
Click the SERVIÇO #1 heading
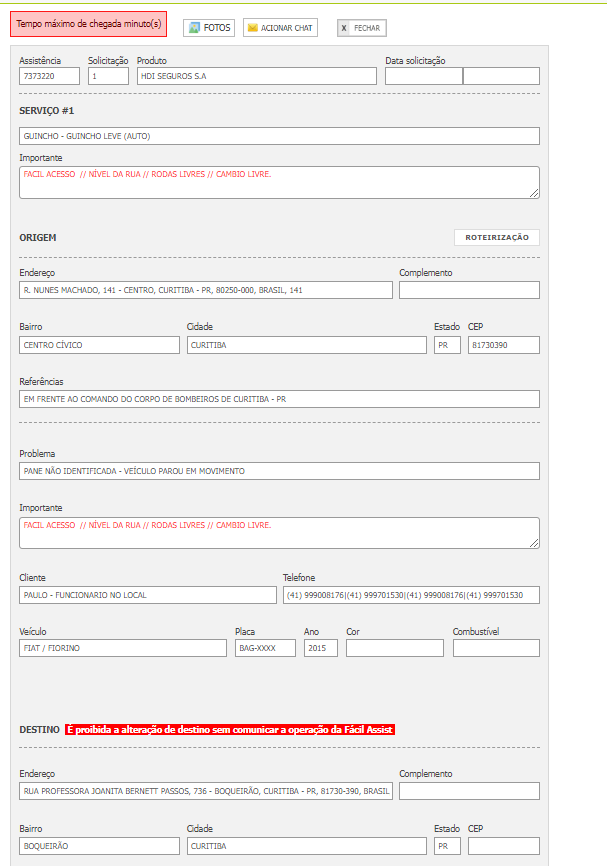point(46,111)
